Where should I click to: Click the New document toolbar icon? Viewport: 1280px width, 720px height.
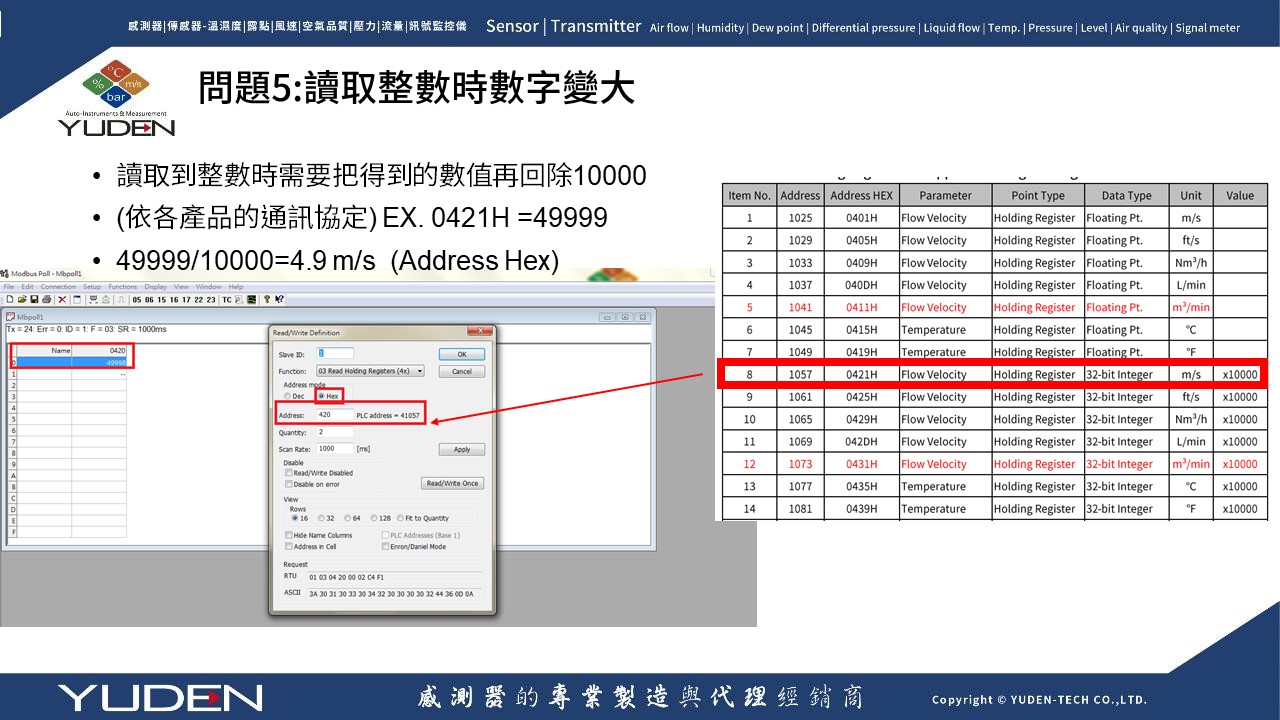click(9, 299)
